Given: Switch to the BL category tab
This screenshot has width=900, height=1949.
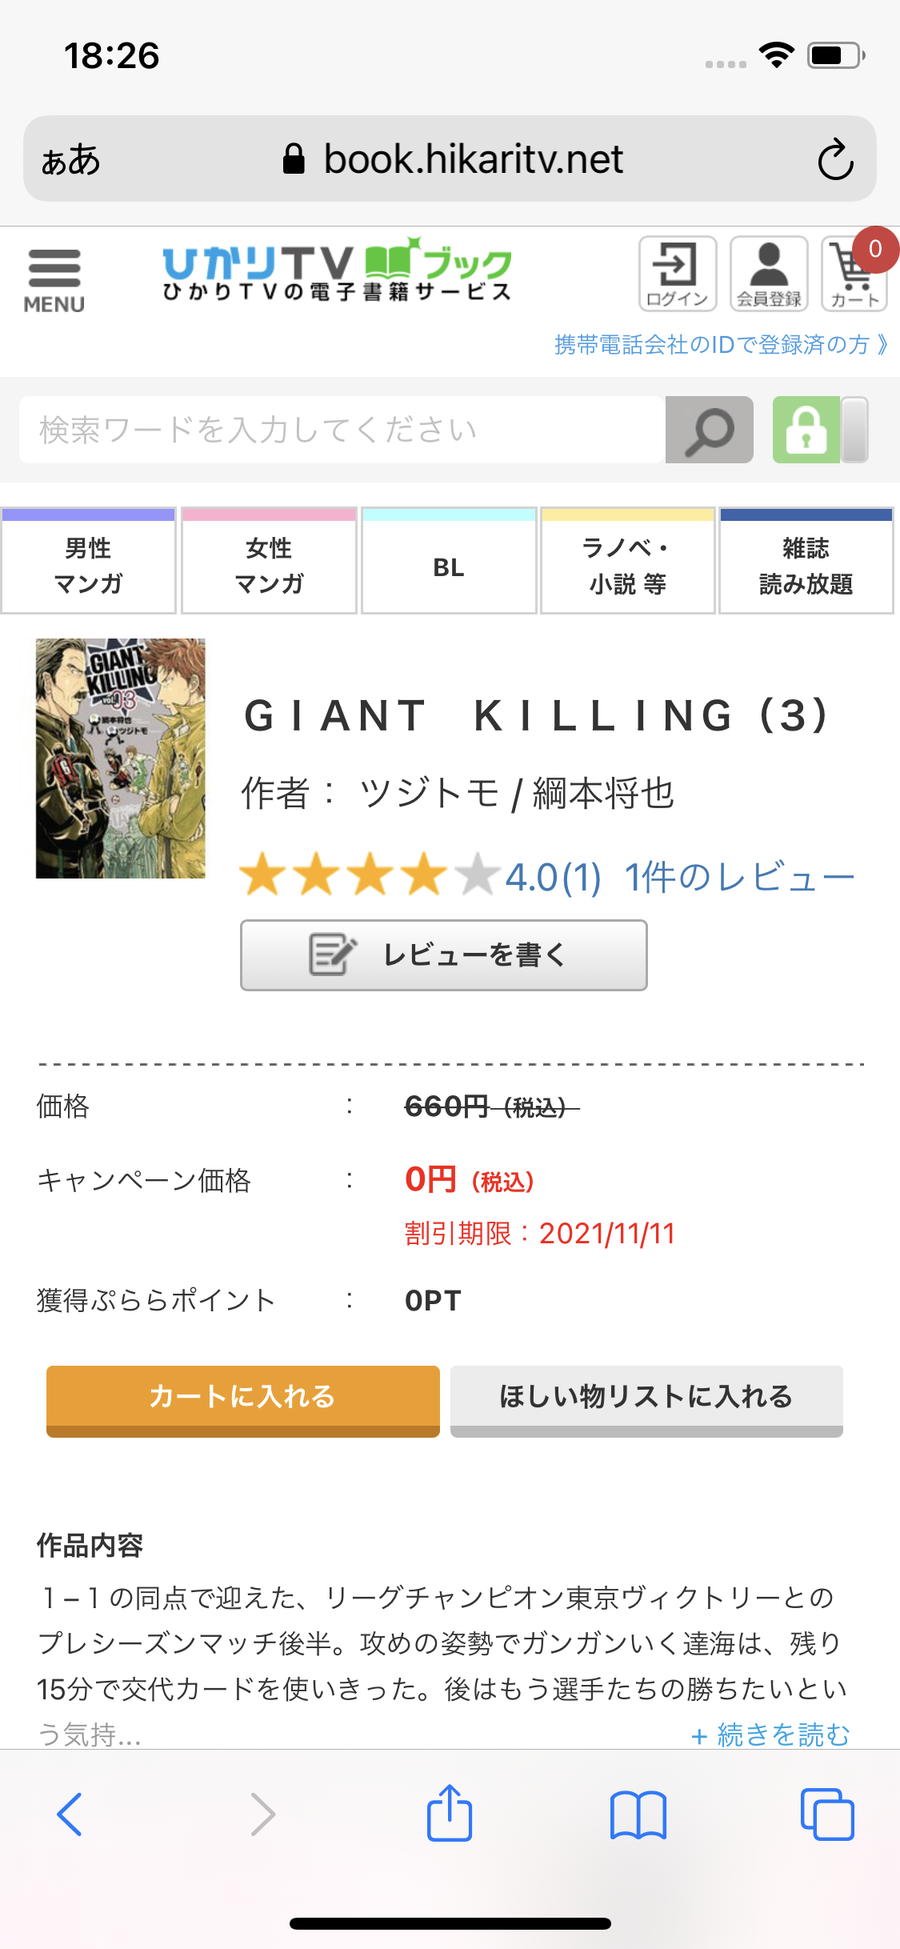Looking at the screenshot, I should [449, 561].
